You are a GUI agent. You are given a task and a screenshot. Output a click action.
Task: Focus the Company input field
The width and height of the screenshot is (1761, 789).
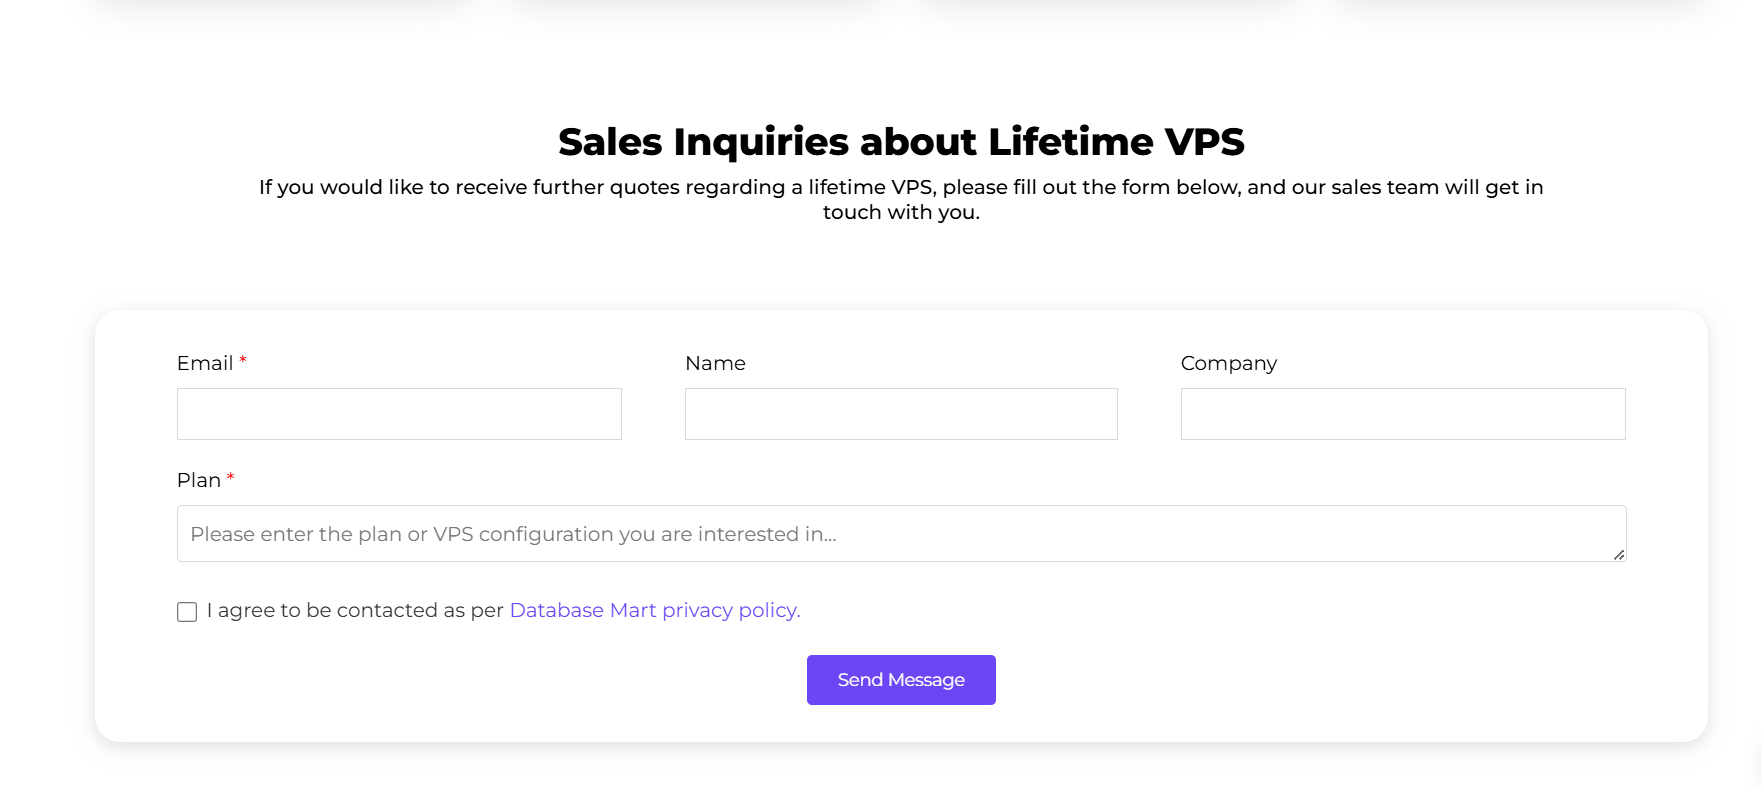pos(1402,413)
